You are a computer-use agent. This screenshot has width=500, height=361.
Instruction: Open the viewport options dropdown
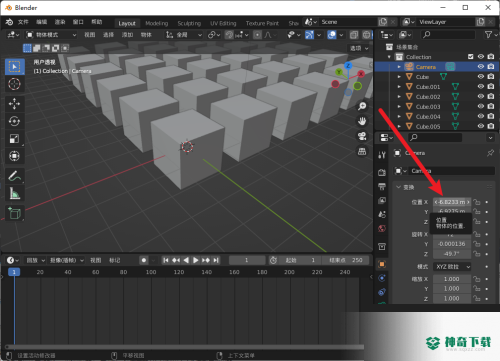click(359, 48)
